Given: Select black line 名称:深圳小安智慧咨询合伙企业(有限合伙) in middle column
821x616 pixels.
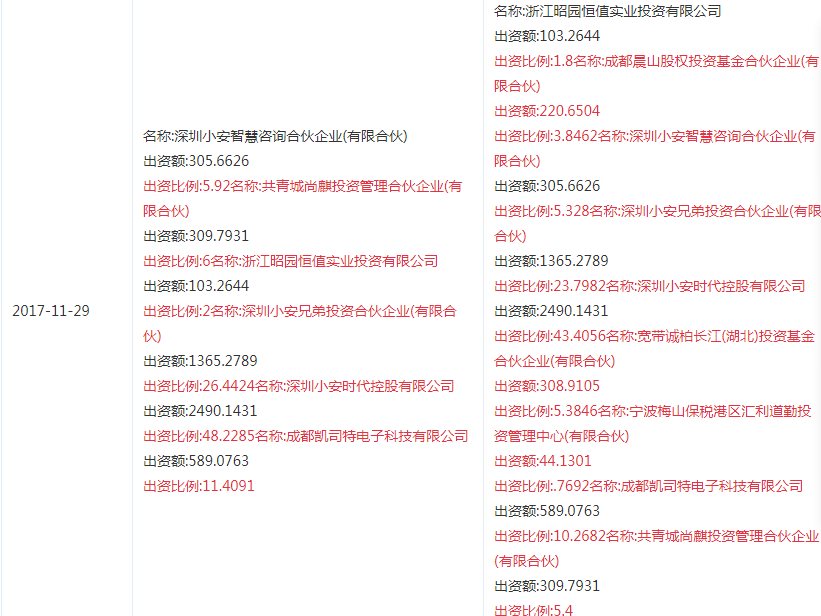Looking at the screenshot, I should (x=275, y=136).
